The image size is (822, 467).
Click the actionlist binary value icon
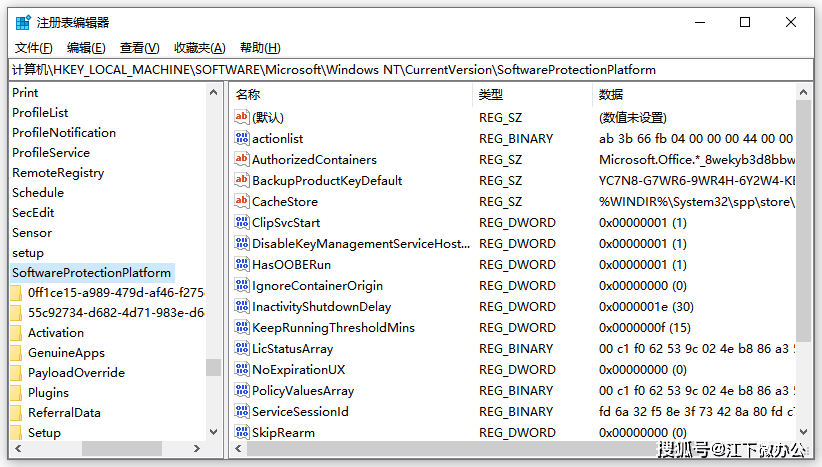(241, 139)
